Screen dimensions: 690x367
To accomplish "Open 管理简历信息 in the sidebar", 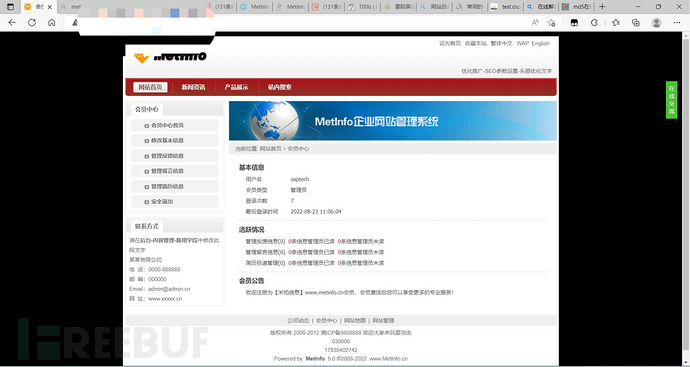I will pyautogui.click(x=174, y=187).
